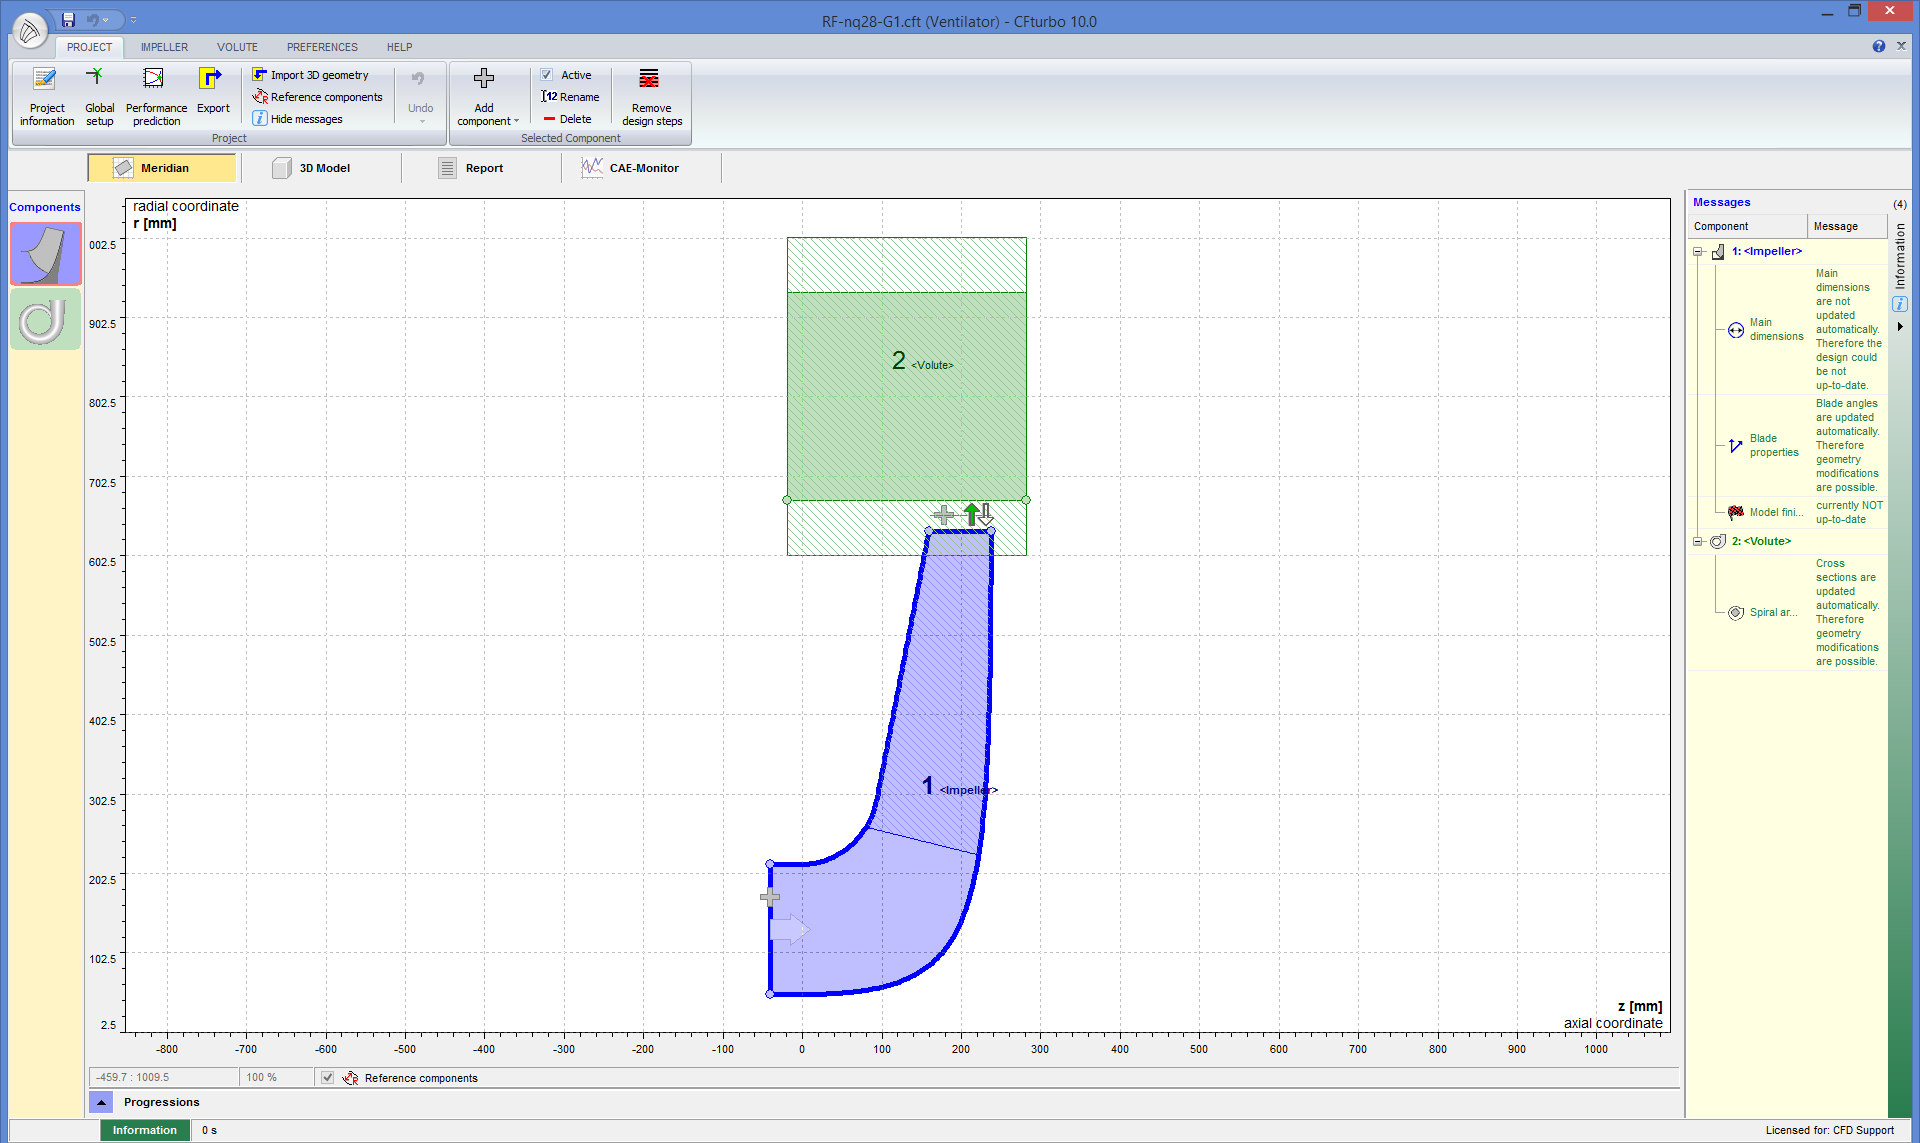Click Delete selected component
The image size is (1920, 1143).
[x=568, y=119]
